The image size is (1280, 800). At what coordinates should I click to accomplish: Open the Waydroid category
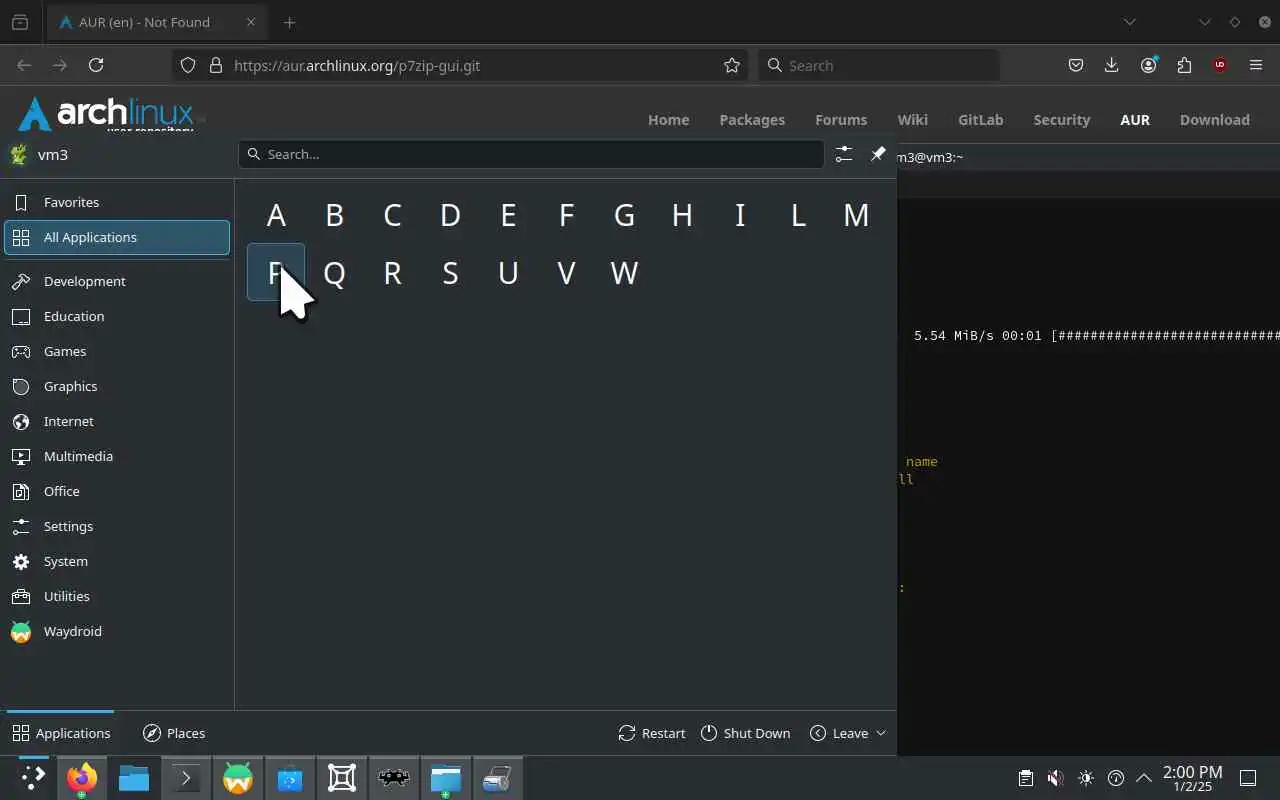(x=117, y=631)
